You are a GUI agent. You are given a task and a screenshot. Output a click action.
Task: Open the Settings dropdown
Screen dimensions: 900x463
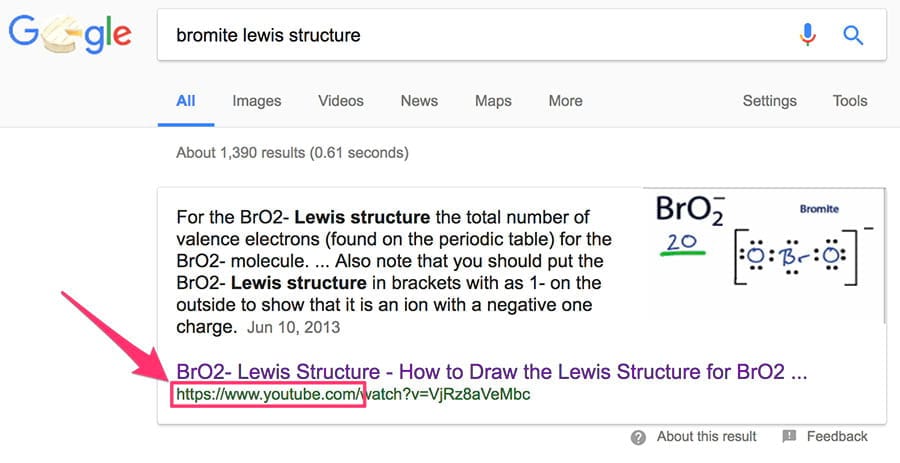[x=769, y=101]
